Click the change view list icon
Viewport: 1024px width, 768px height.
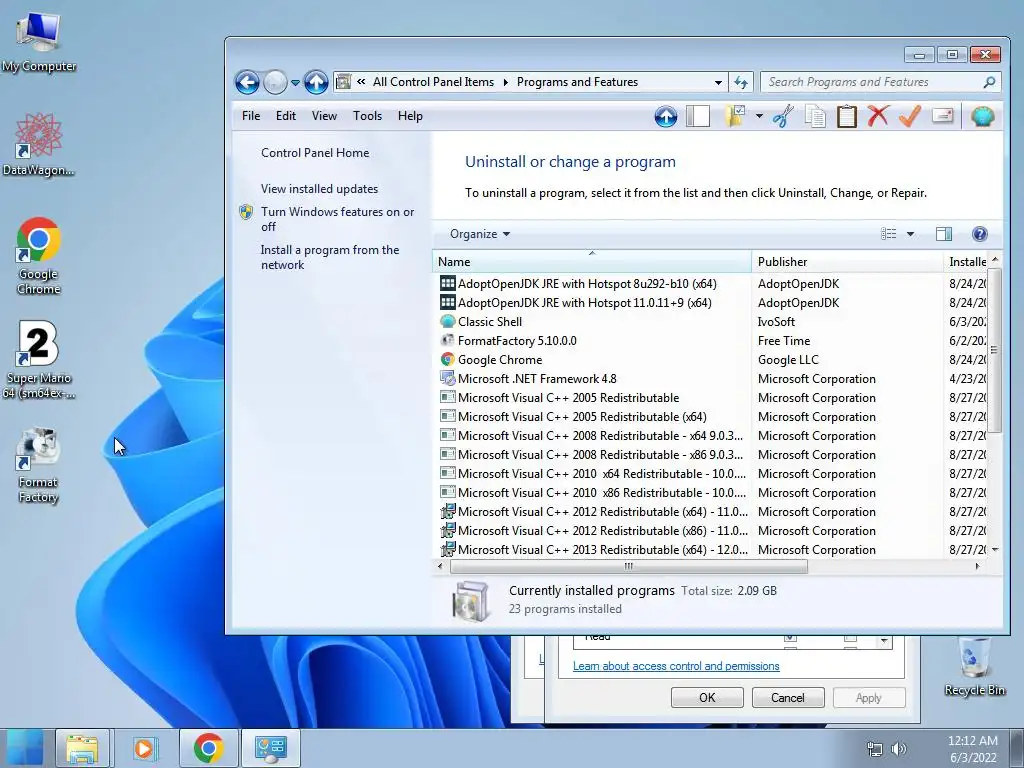coord(888,234)
